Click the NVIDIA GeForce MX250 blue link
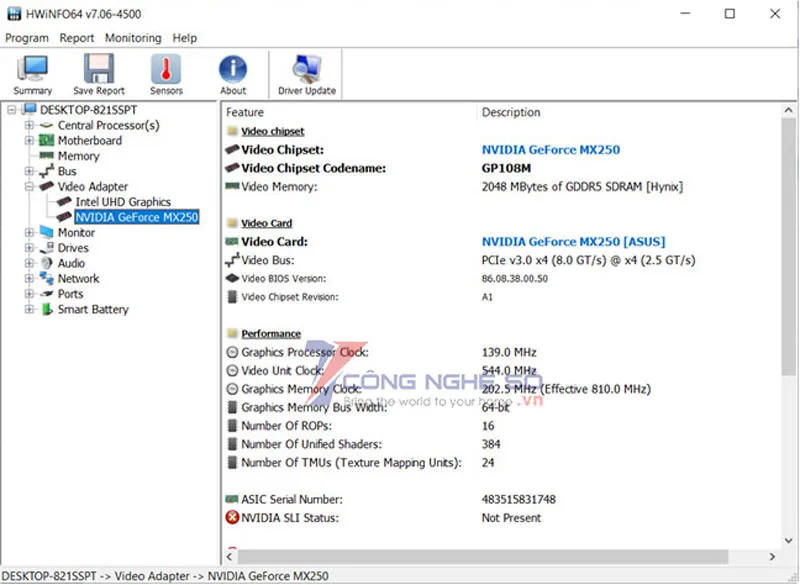This screenshot has height=585, width=800. (x=551, y=149)
